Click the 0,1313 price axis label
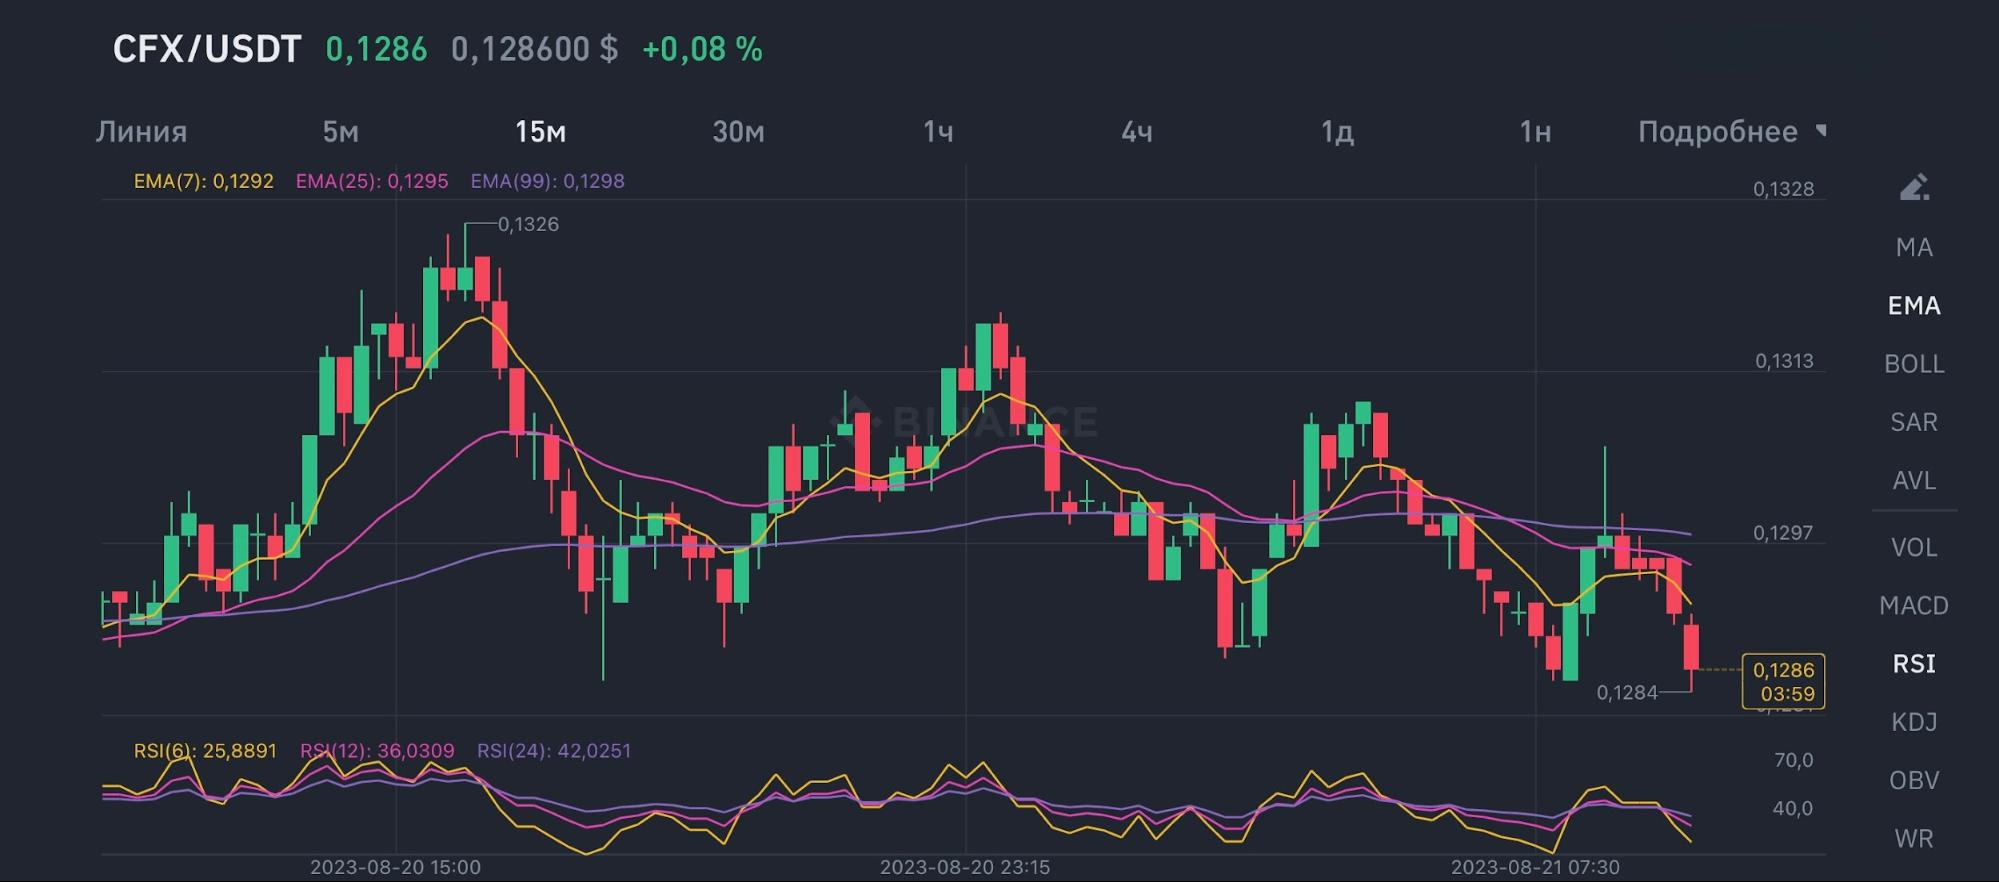 [1784, 361]
